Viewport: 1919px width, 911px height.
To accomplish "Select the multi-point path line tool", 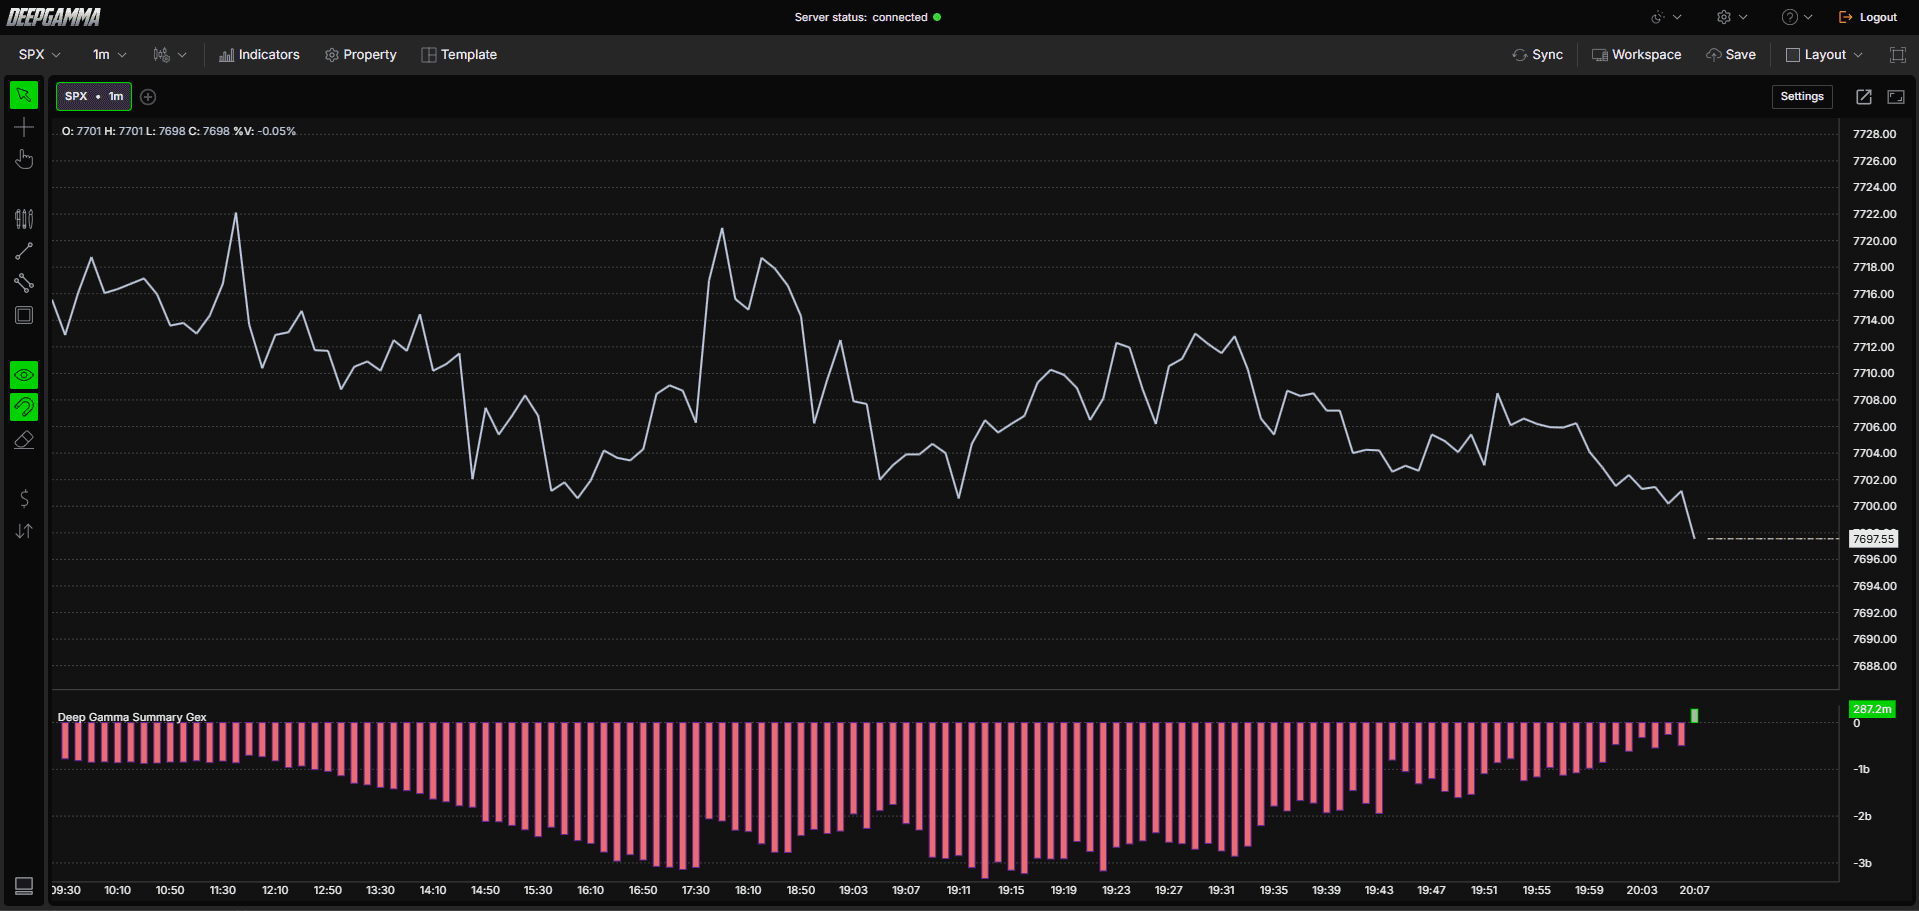I will click(x=24, y=283).
